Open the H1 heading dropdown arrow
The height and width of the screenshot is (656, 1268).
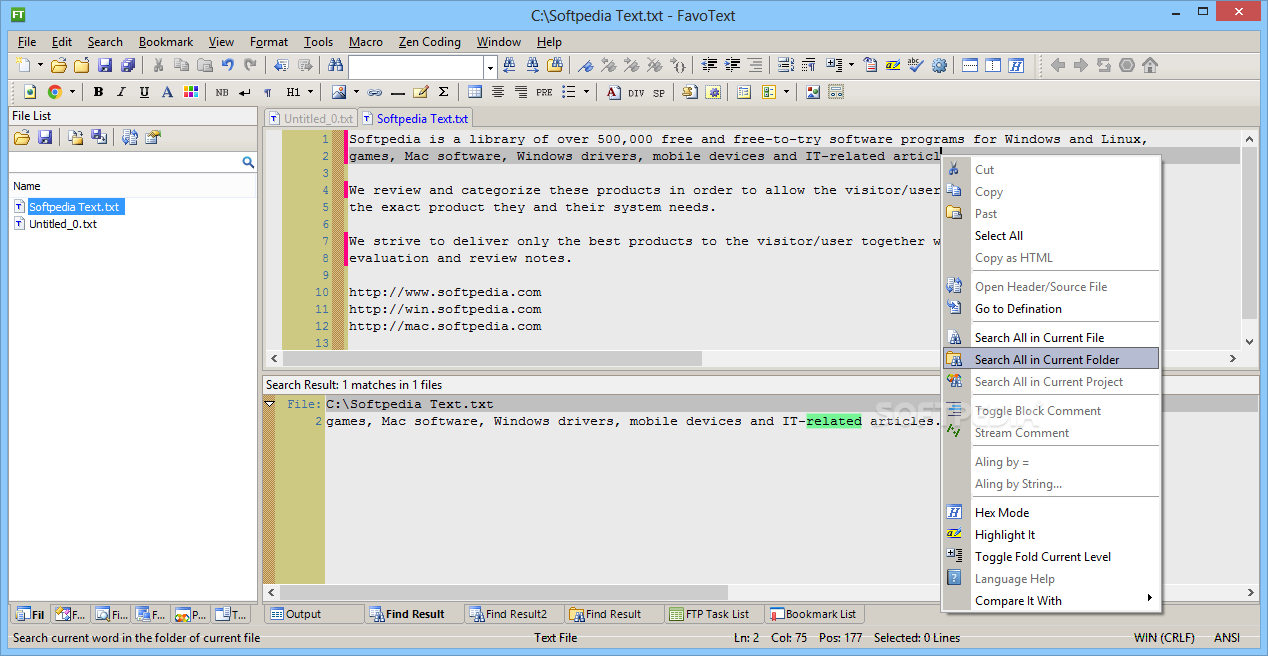[310, 92]
